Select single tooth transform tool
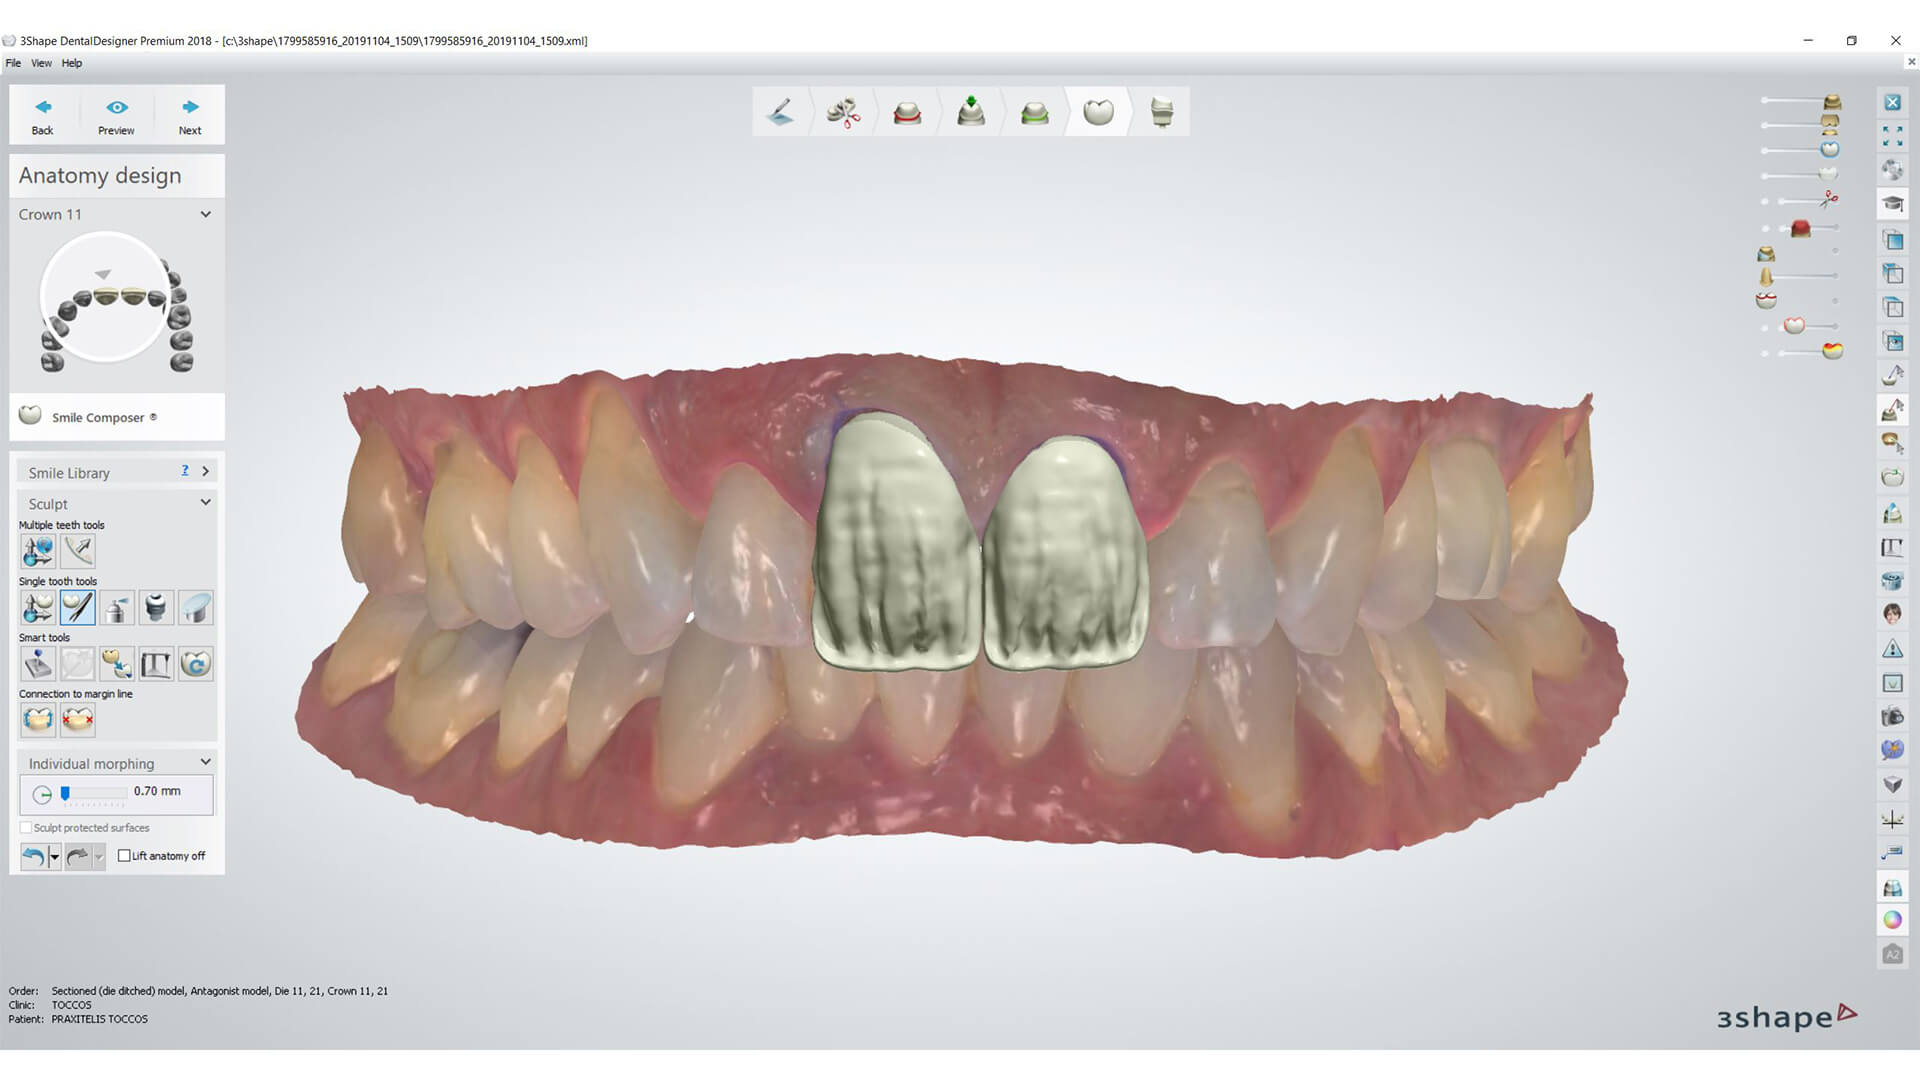The image size is (1920, 1080). (x=38, y=607)
